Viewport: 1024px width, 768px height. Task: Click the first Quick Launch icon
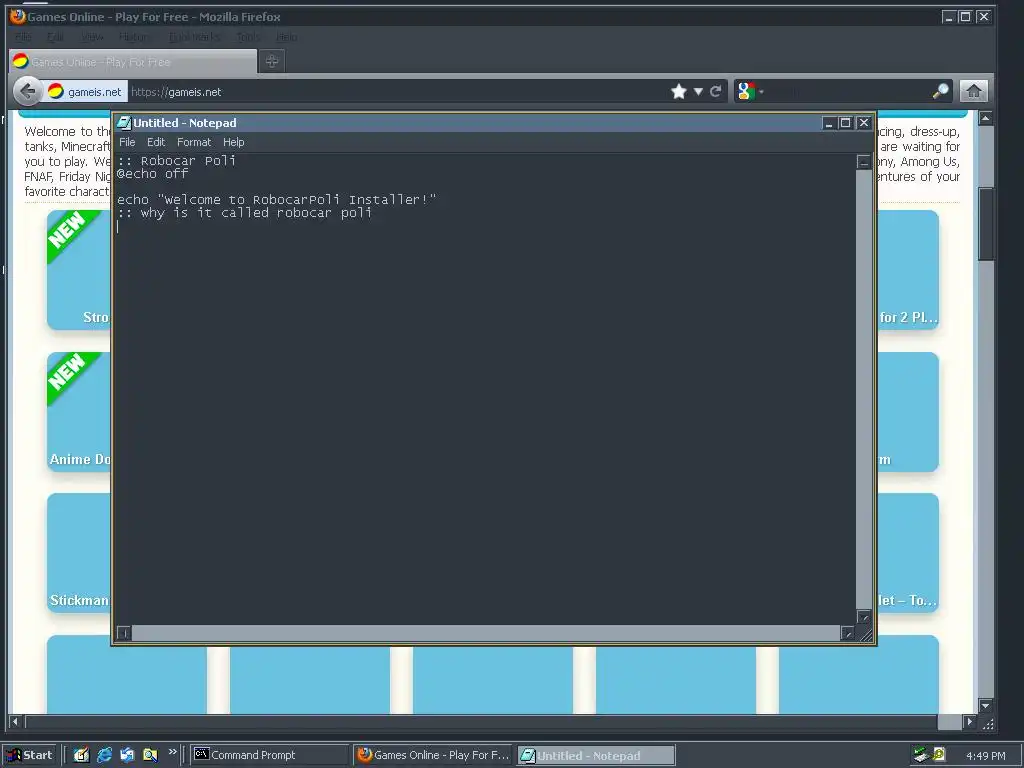81,755
